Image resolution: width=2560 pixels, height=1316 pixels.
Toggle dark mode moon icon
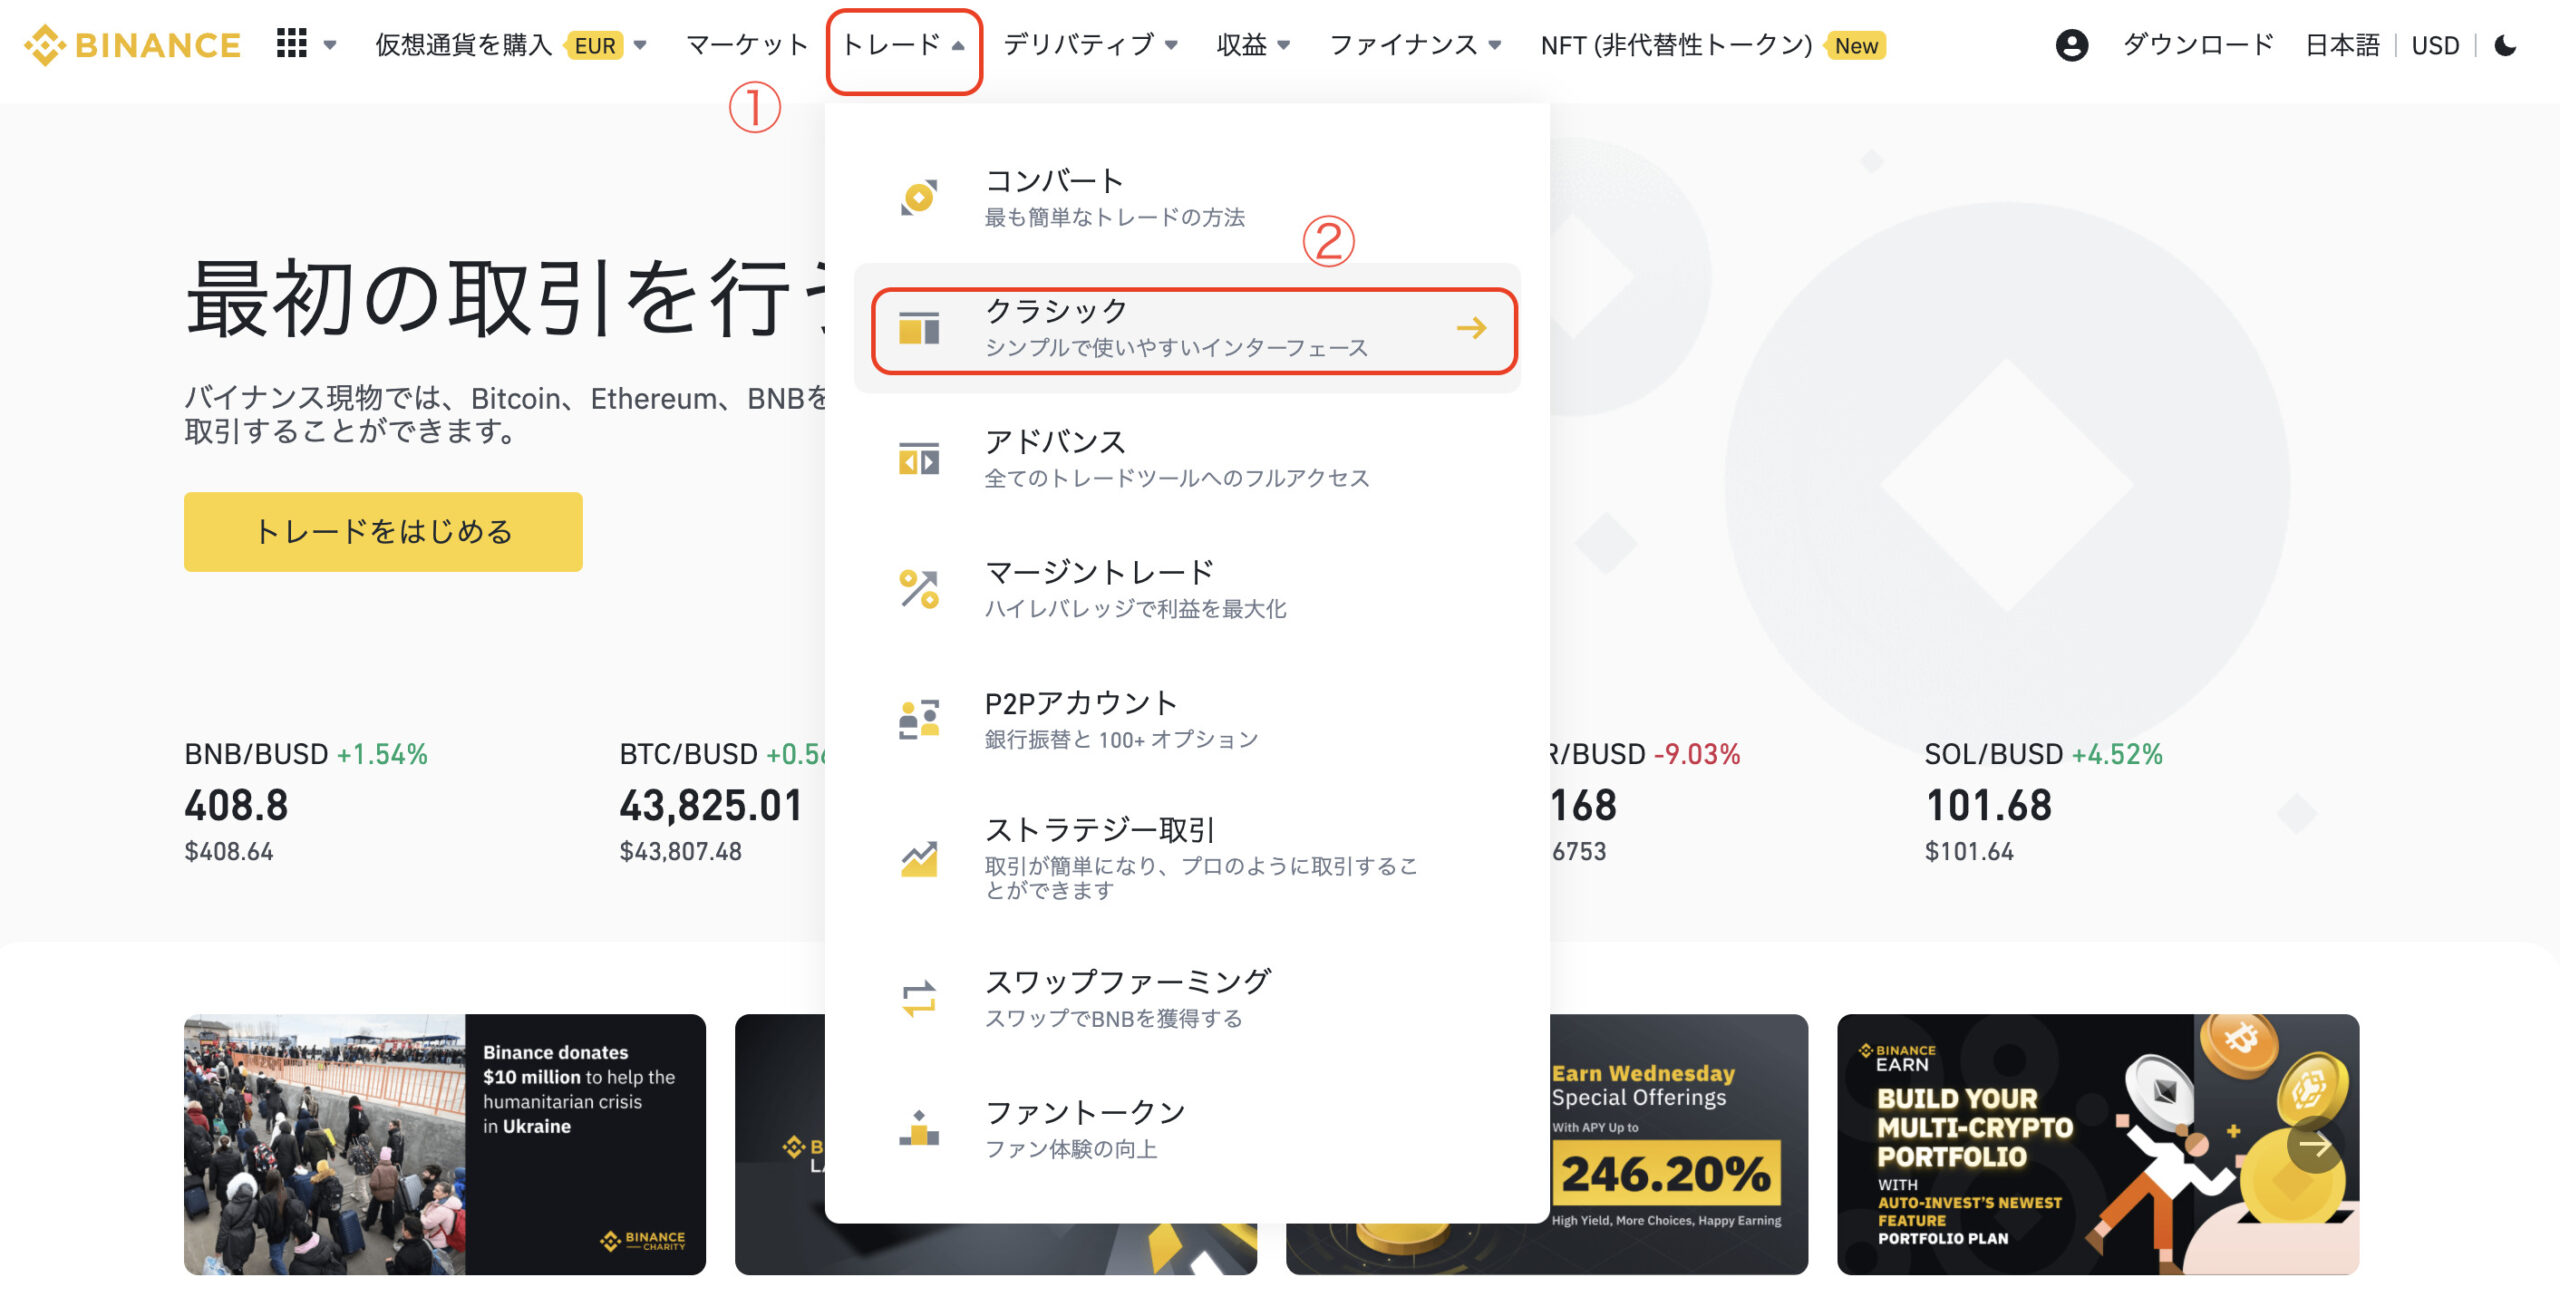[x=2505, y=45]
